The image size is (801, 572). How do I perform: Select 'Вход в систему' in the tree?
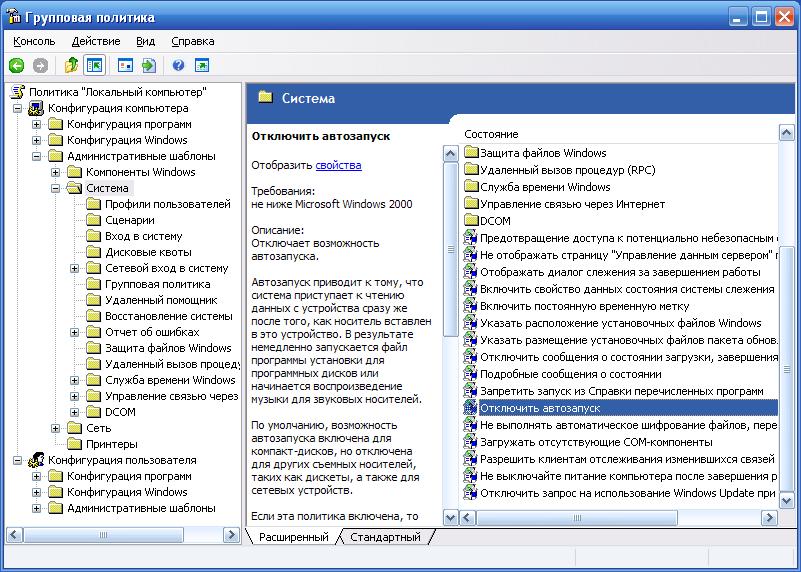[144, 236]
